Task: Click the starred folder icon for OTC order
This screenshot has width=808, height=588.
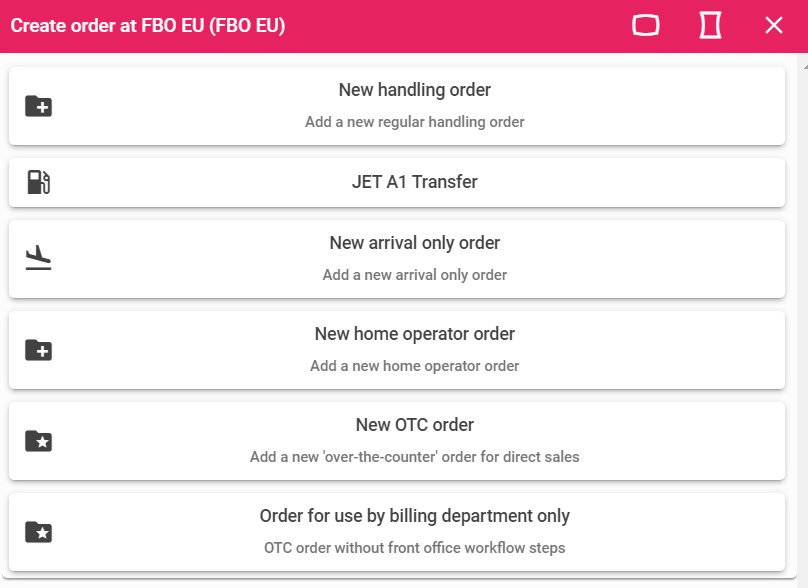Action: click(x=39, y=441)
